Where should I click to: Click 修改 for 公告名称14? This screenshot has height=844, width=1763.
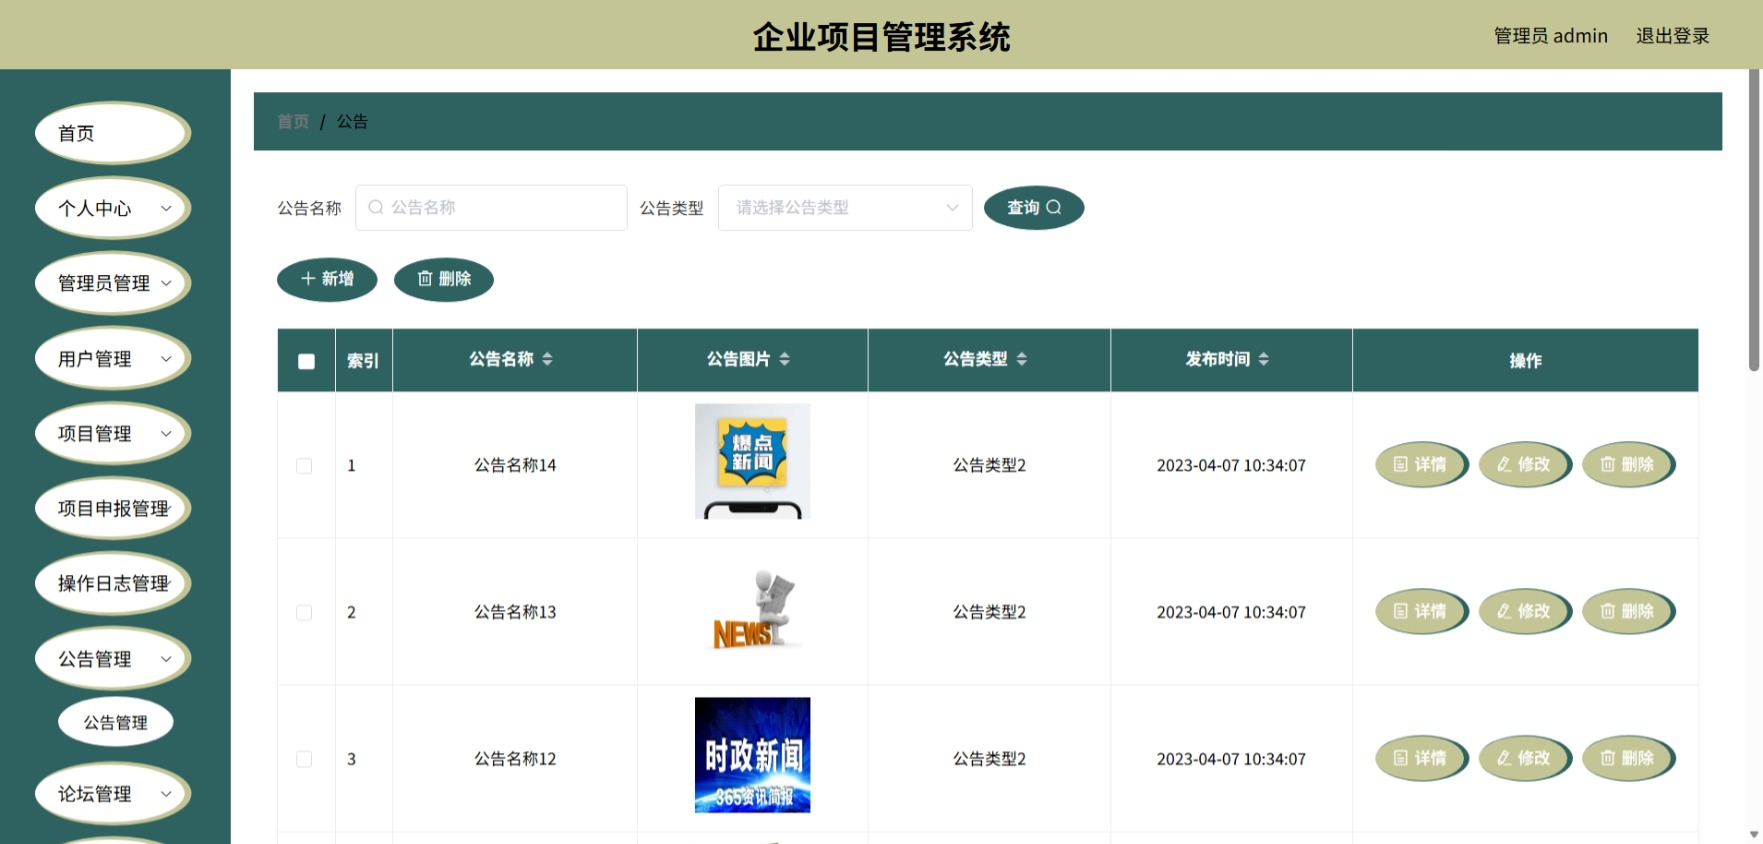[x=1524, y=464]
